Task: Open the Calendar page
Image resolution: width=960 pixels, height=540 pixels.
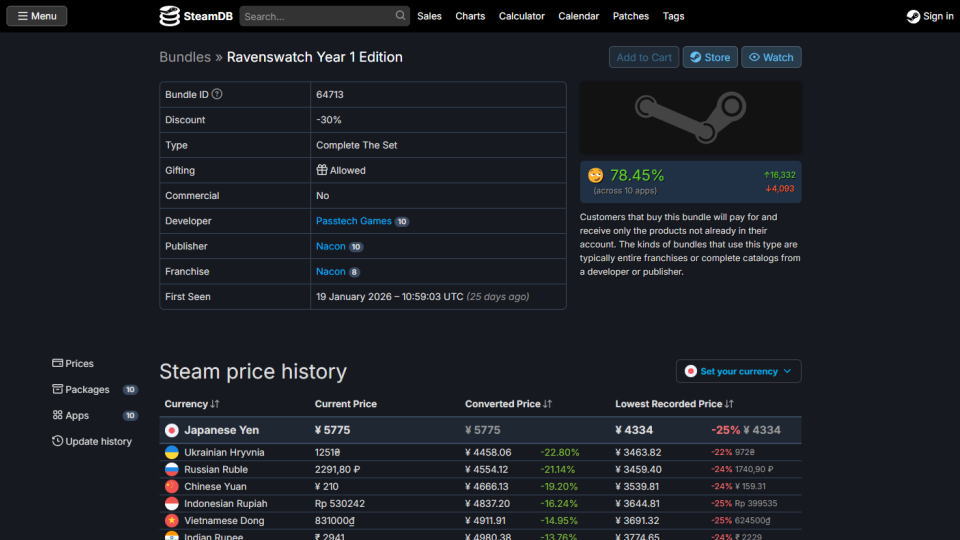Action: click(x=579, y=16)
